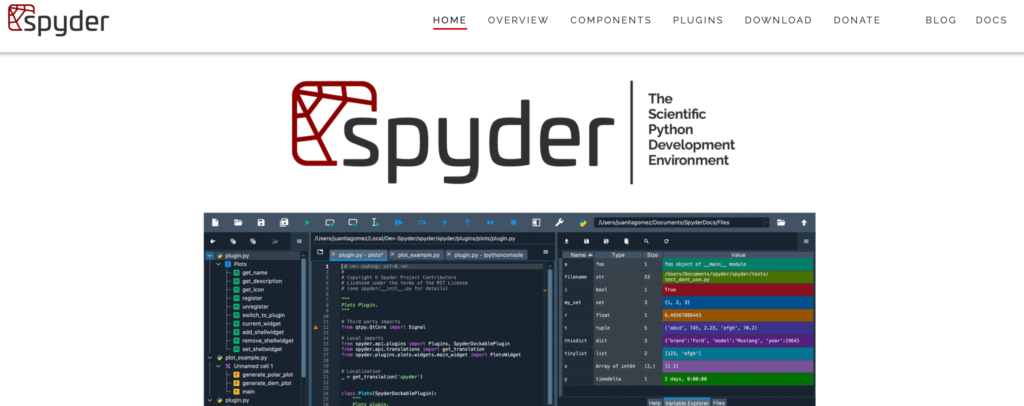The width and height of the screenshot is (1024, 406).
Task: Open the DONATE nav link
Action: point(856,20)
